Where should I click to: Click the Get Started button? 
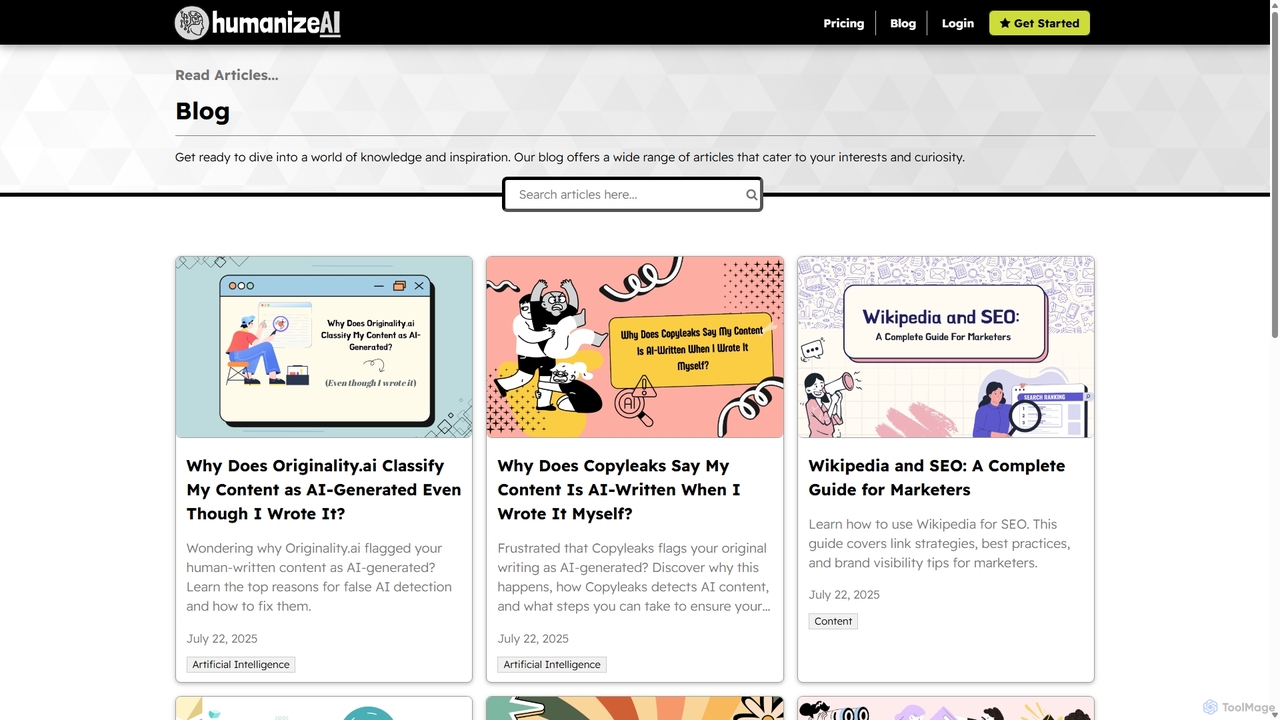(x=1039, y=23)
